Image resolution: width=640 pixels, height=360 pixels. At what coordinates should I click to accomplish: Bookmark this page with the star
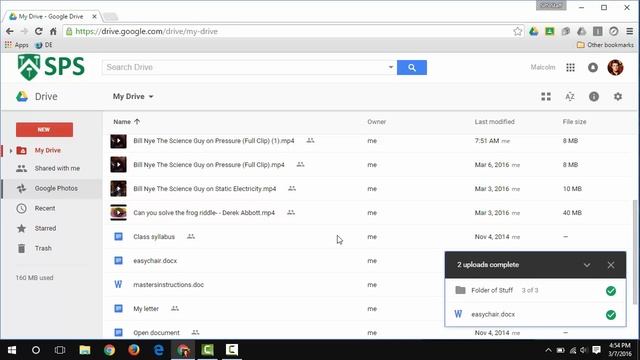(x=518, y=31)
